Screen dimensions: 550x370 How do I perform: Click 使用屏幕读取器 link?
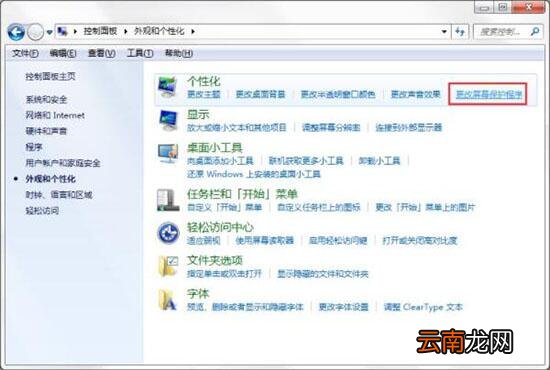tap(264, 241)
